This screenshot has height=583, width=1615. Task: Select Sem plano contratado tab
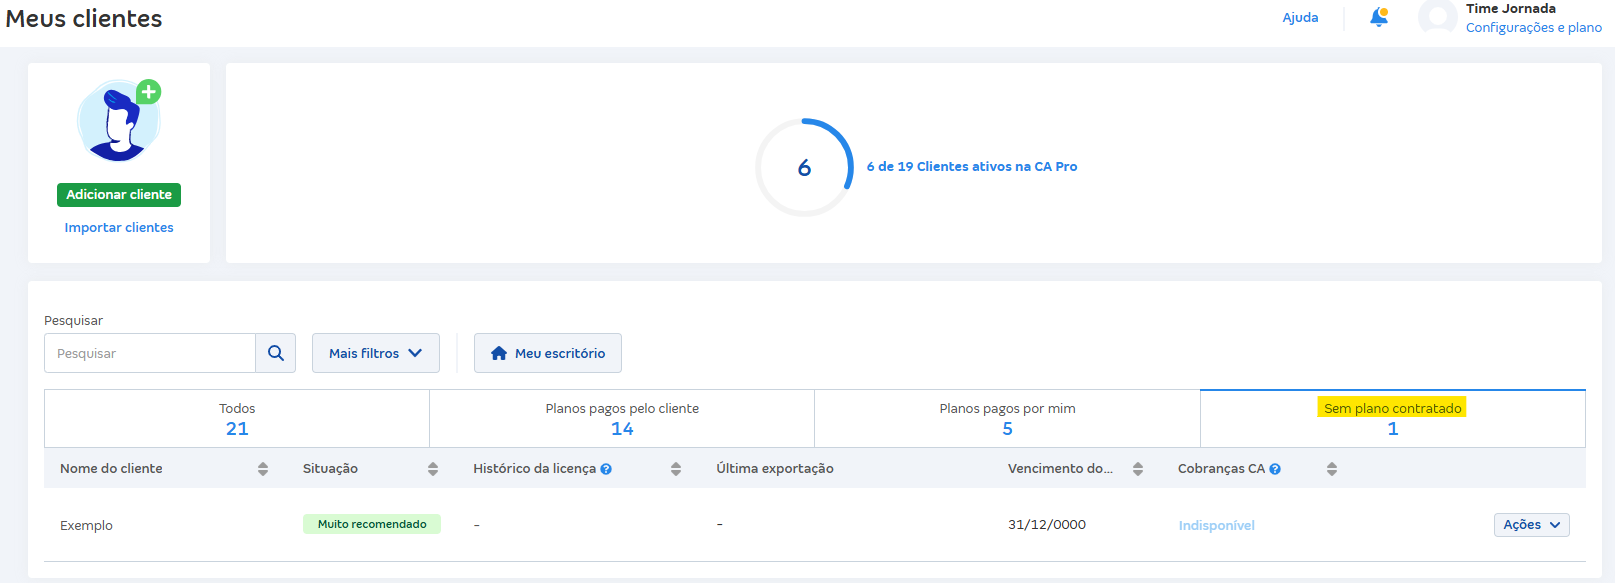(1393, 419)
